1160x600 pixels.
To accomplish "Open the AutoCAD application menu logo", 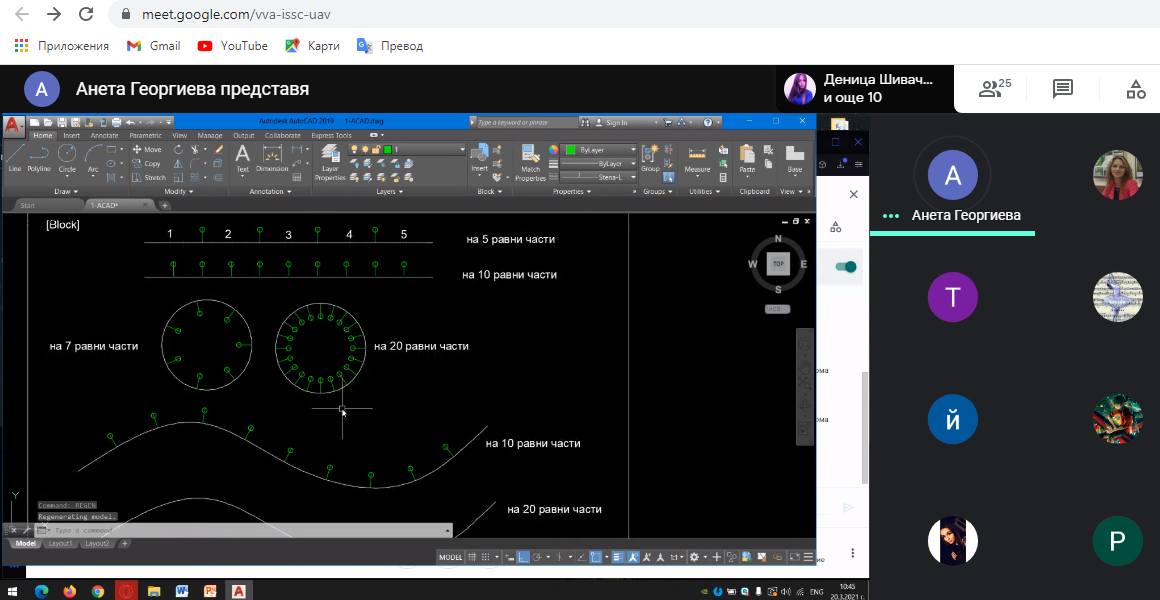I will (x=13, y=126).
